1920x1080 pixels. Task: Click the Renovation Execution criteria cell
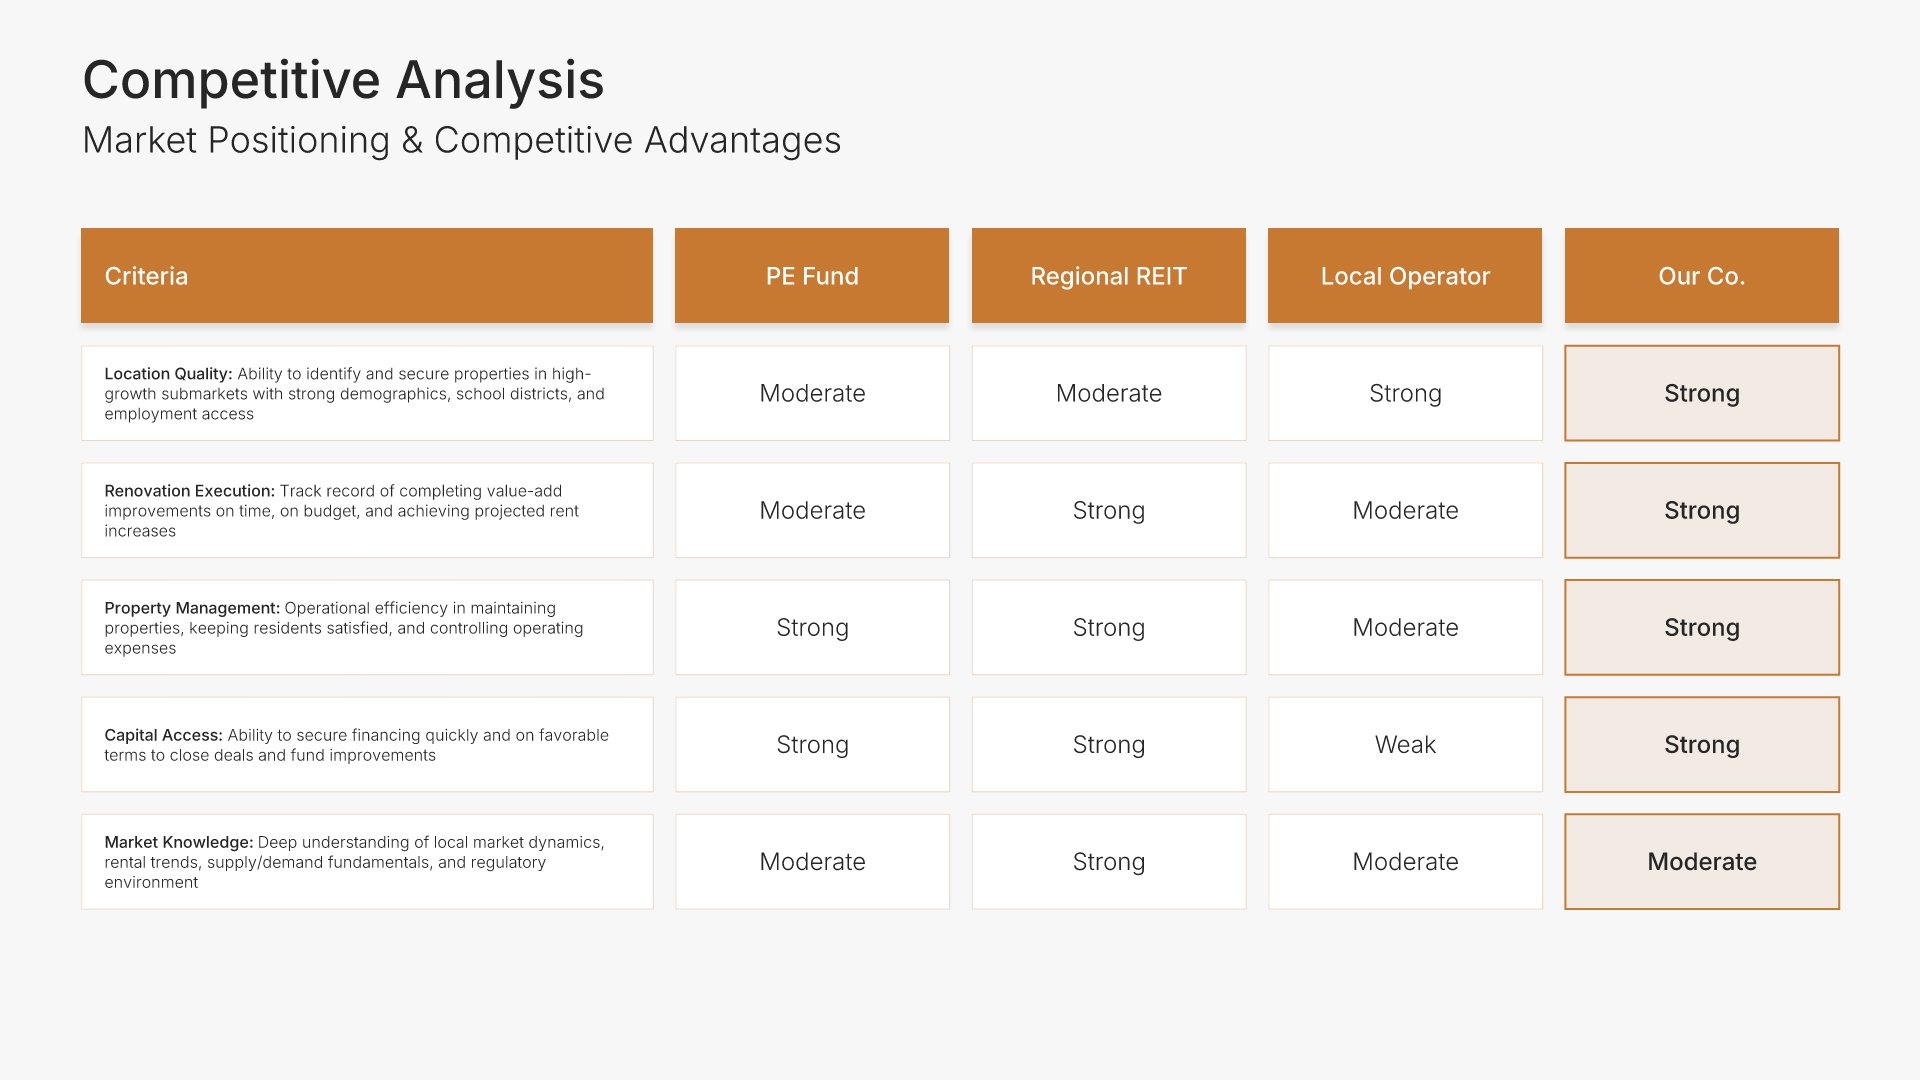coord(366,511)
